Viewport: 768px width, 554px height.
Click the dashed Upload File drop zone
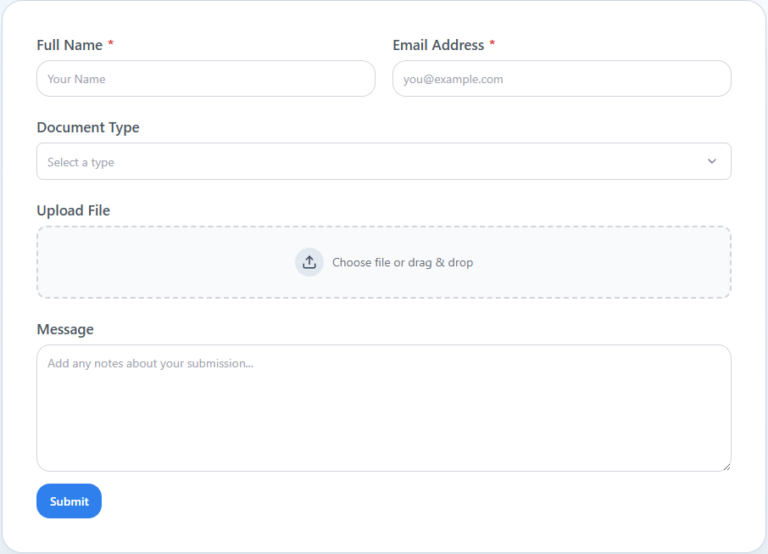tap(384, 262)
